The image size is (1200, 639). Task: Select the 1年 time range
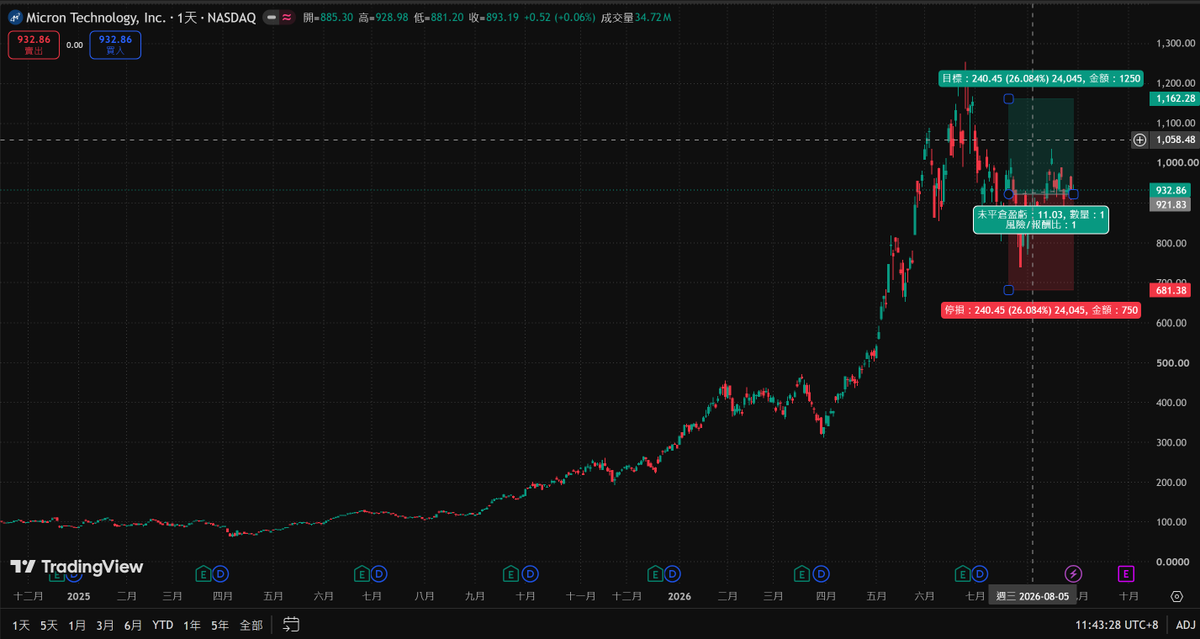(x=192, y=625)
